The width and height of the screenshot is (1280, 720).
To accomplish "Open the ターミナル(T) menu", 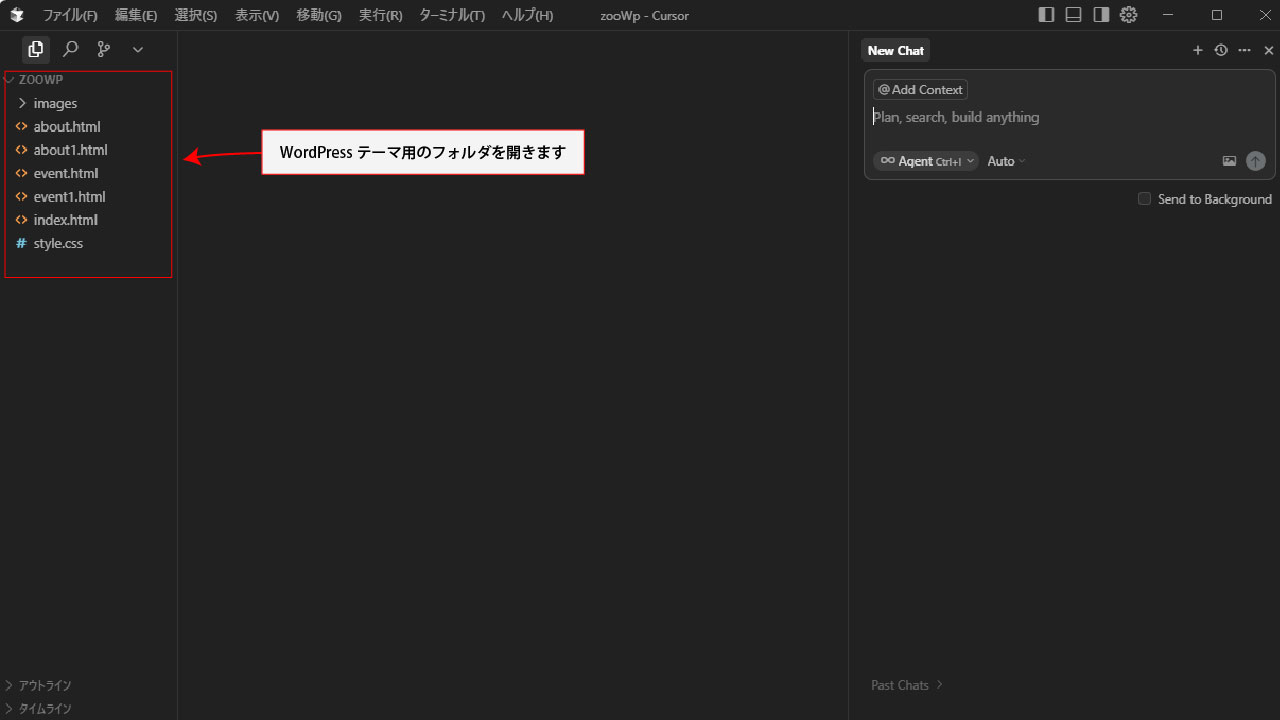I will click(x=452, y=15).
